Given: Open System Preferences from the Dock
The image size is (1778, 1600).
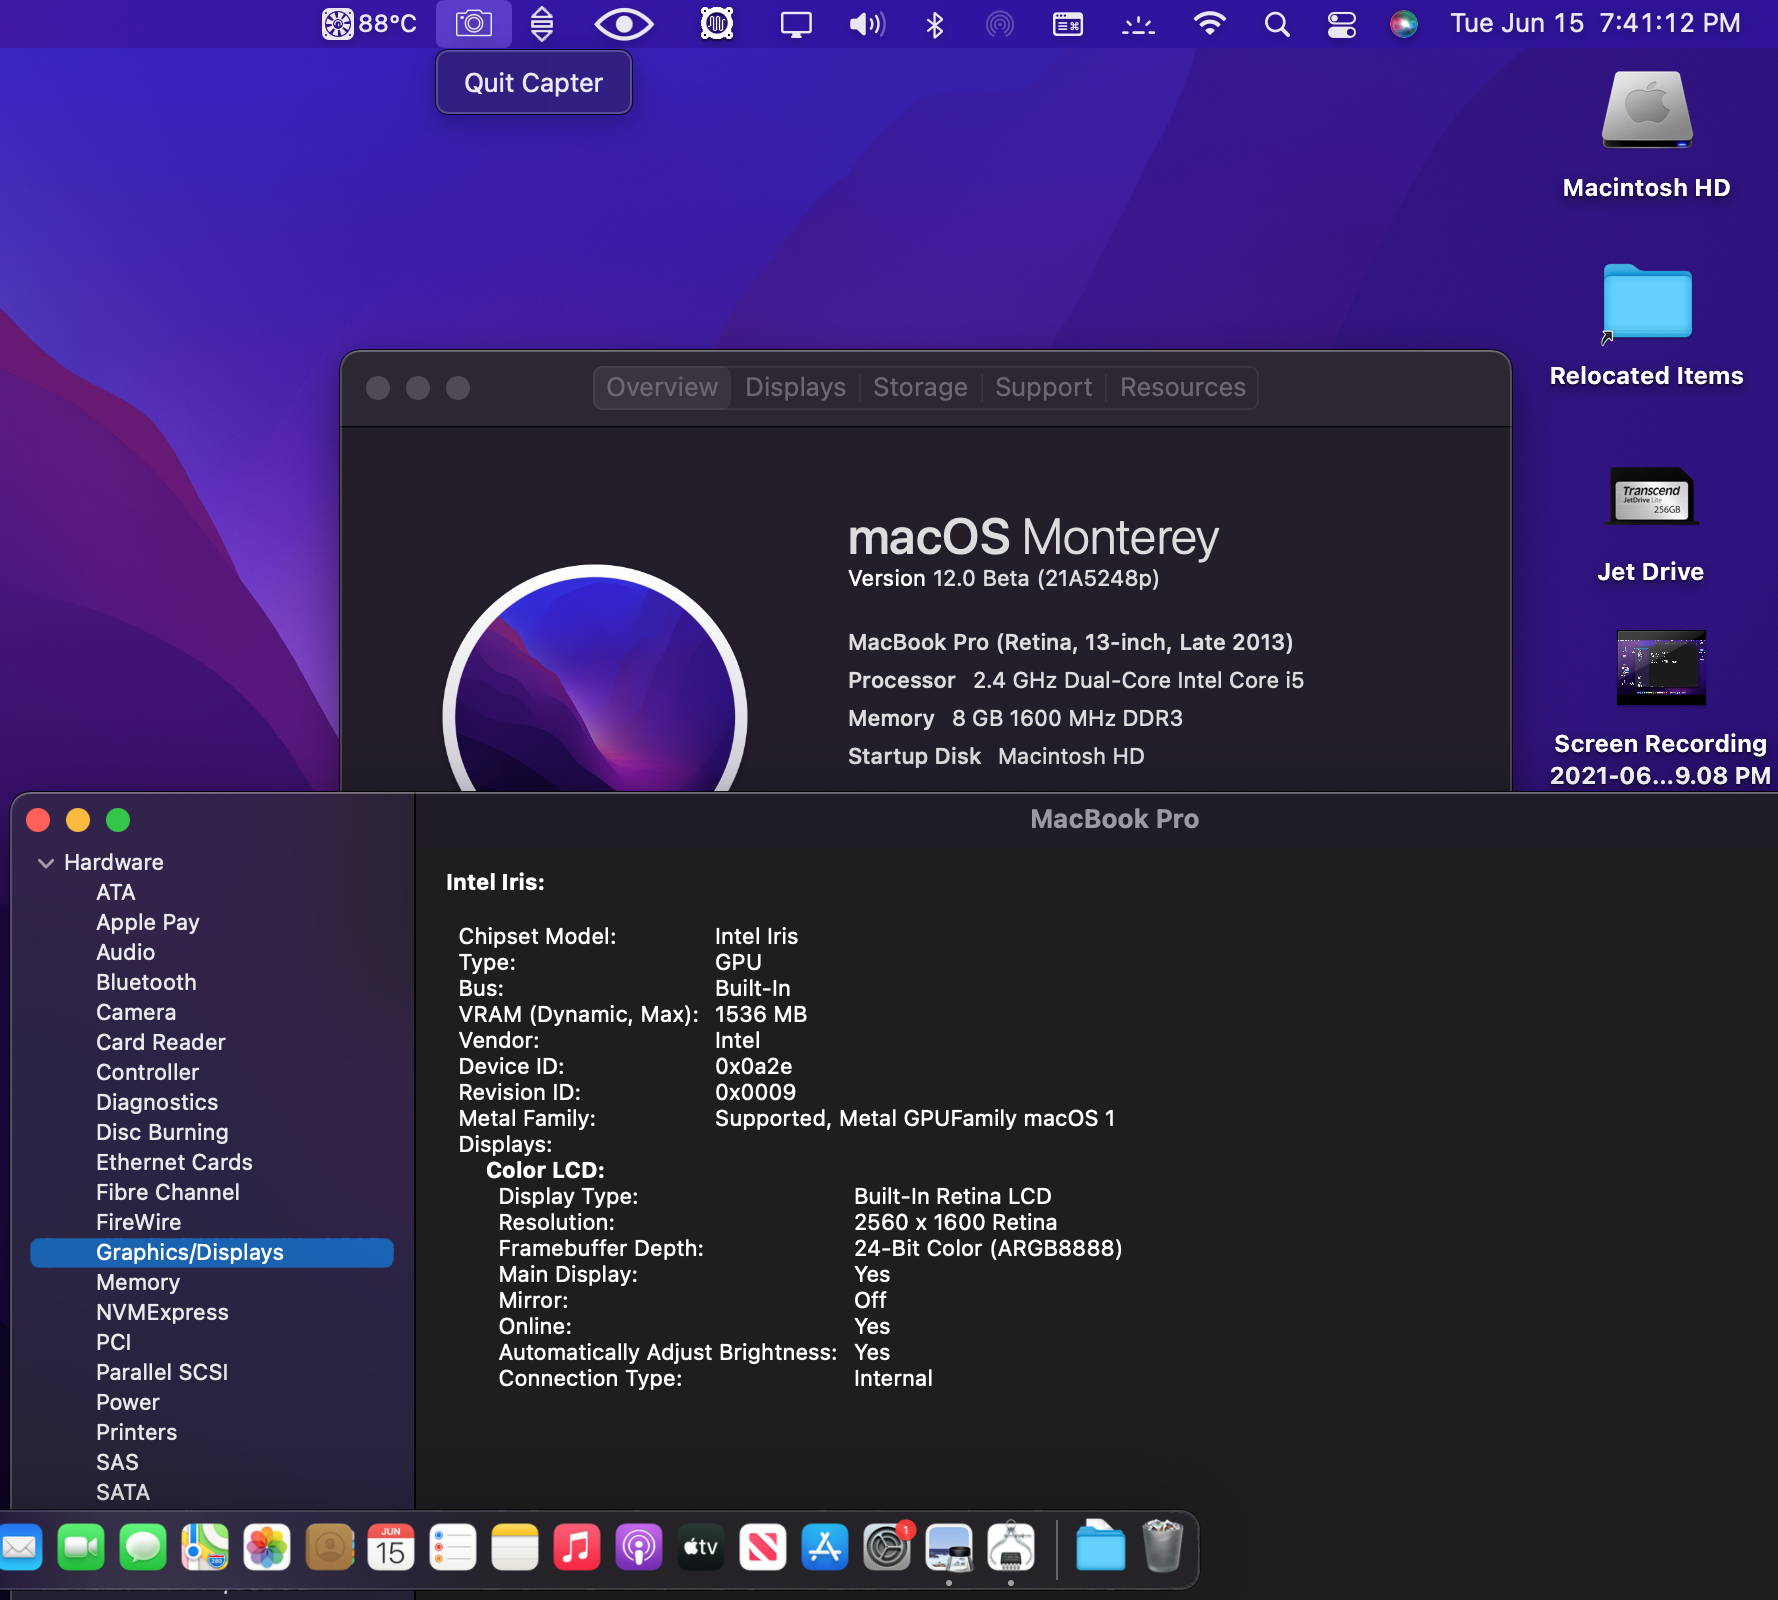Looking at the screenshot, I should (887, 1548).
